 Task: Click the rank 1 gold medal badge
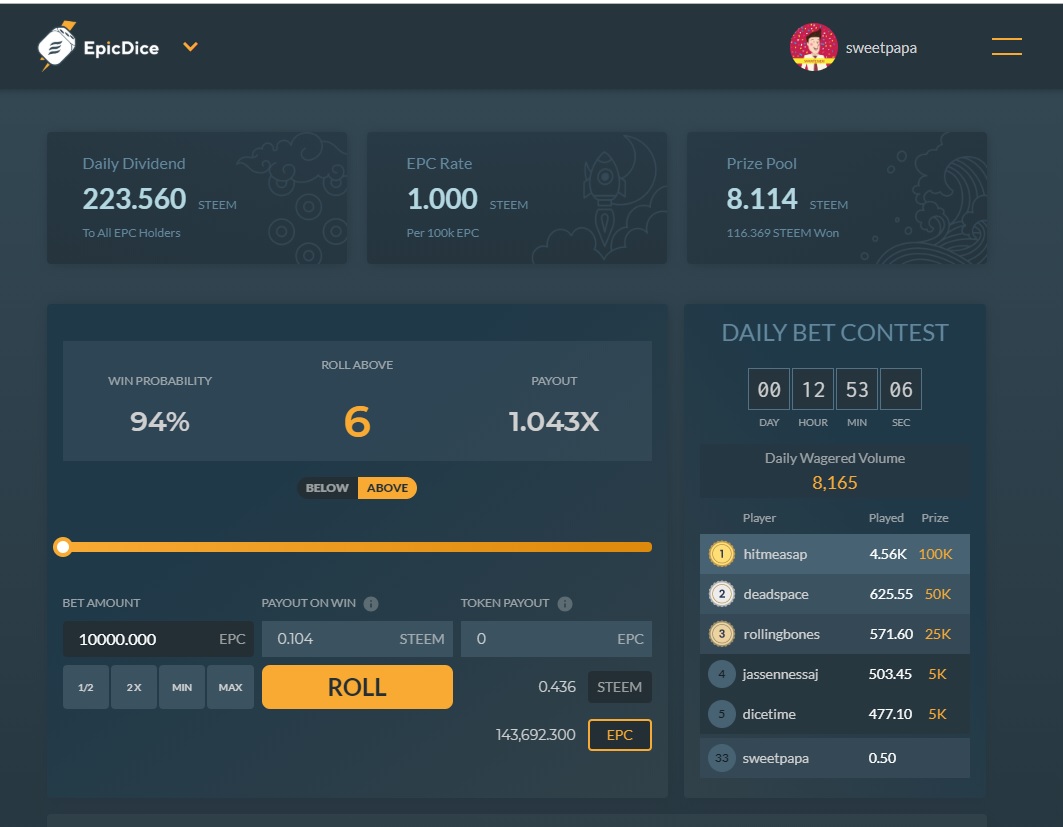pos(721,554)
